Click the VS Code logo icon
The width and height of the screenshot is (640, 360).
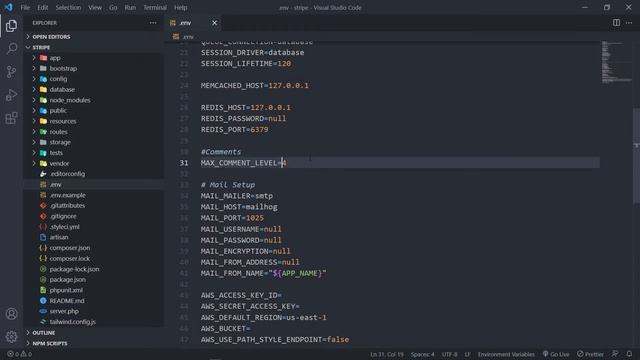9,7
